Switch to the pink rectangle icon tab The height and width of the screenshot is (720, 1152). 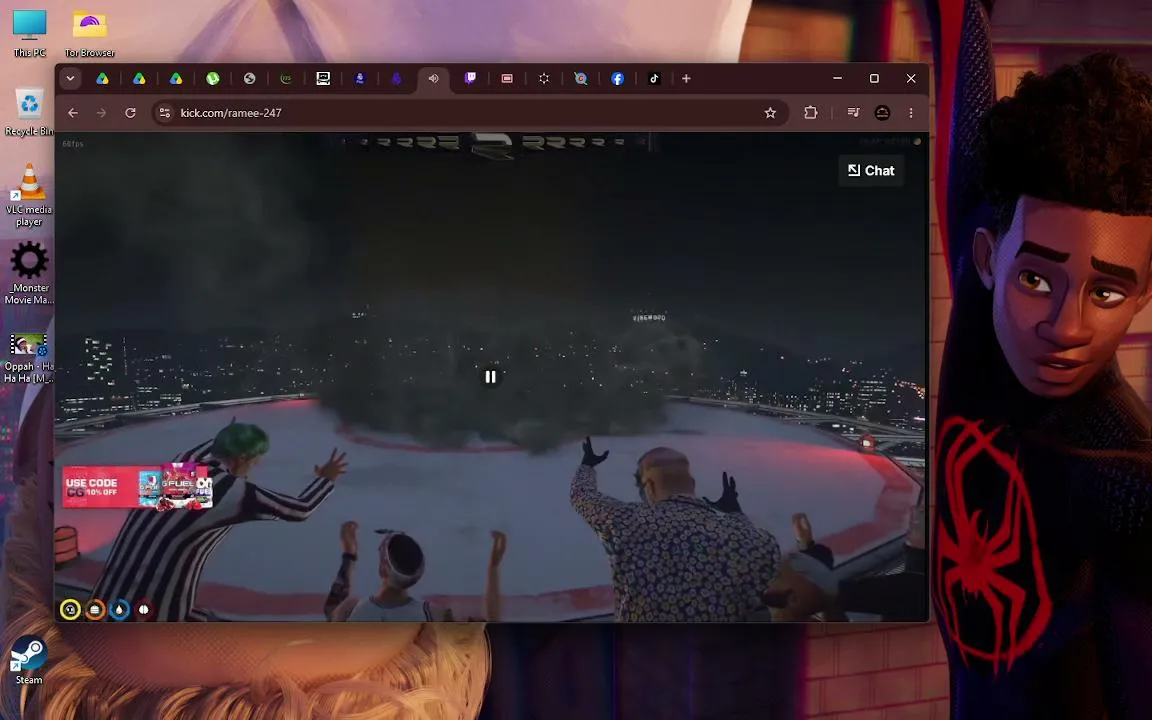[x=507, y=79]
